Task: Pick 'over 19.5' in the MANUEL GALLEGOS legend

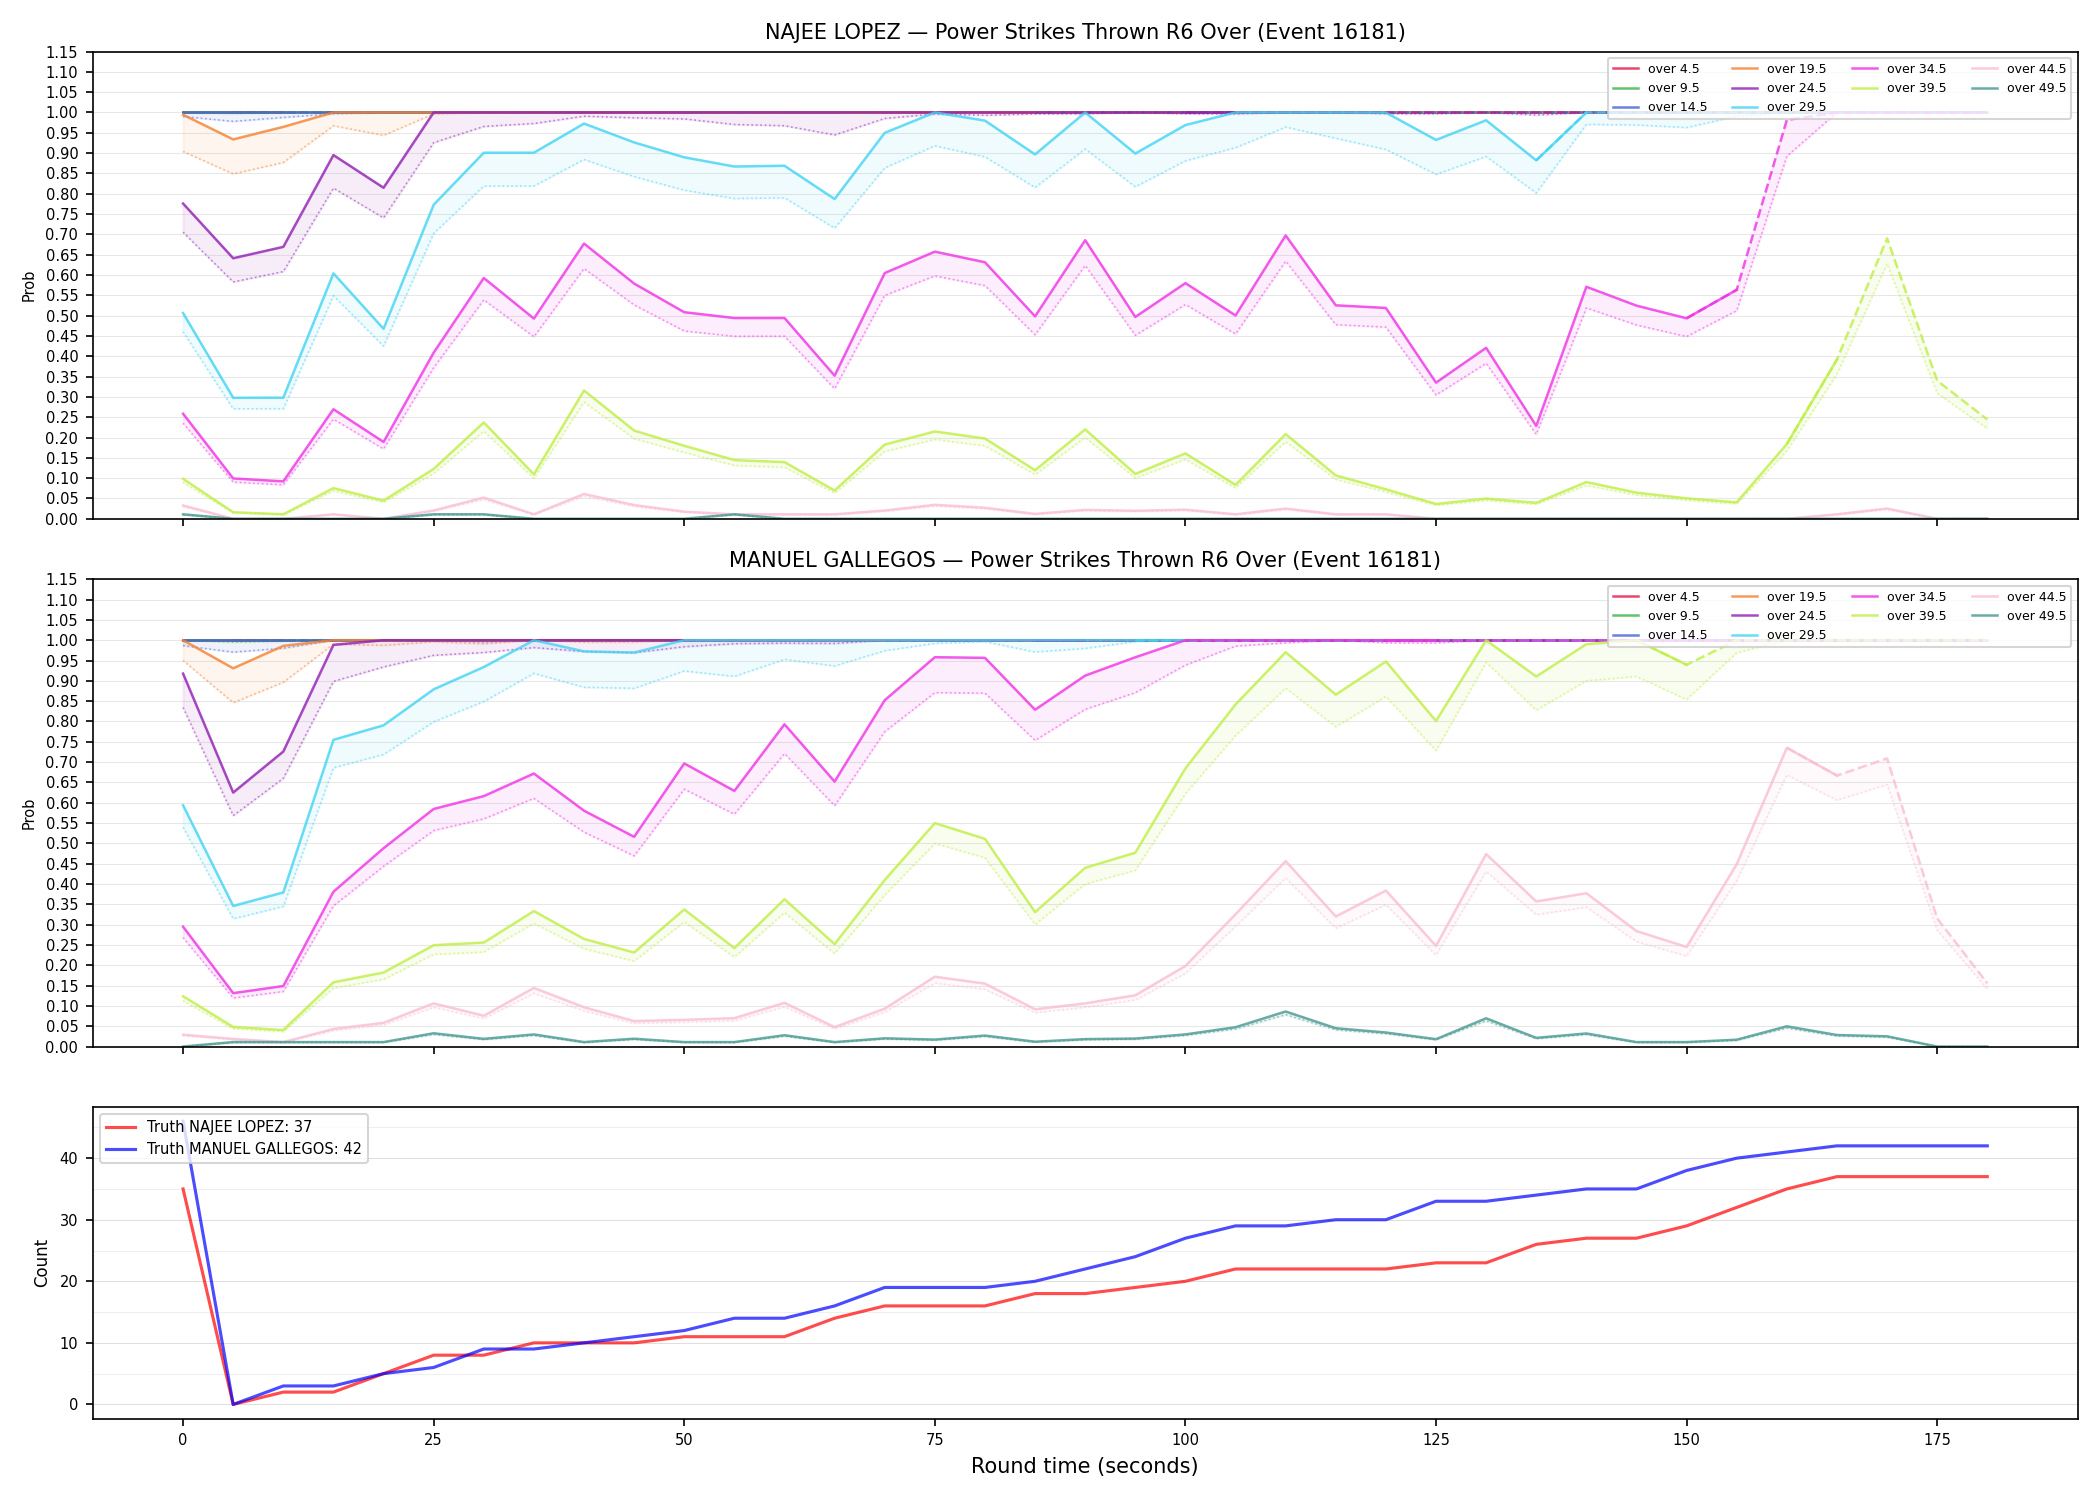Action: pos(1779,597)
